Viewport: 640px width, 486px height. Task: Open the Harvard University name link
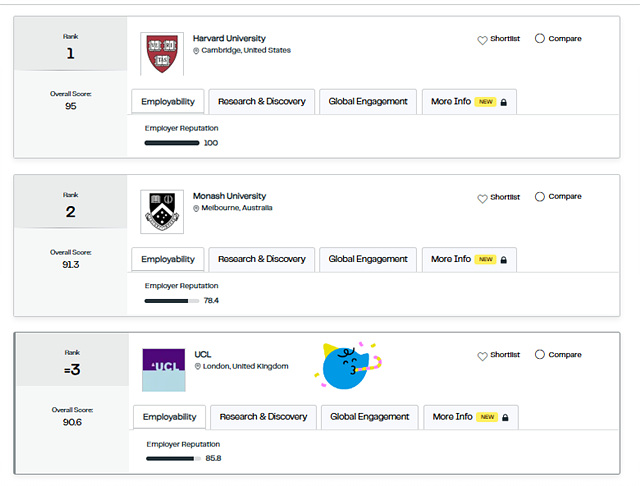[x=230, y=39]
